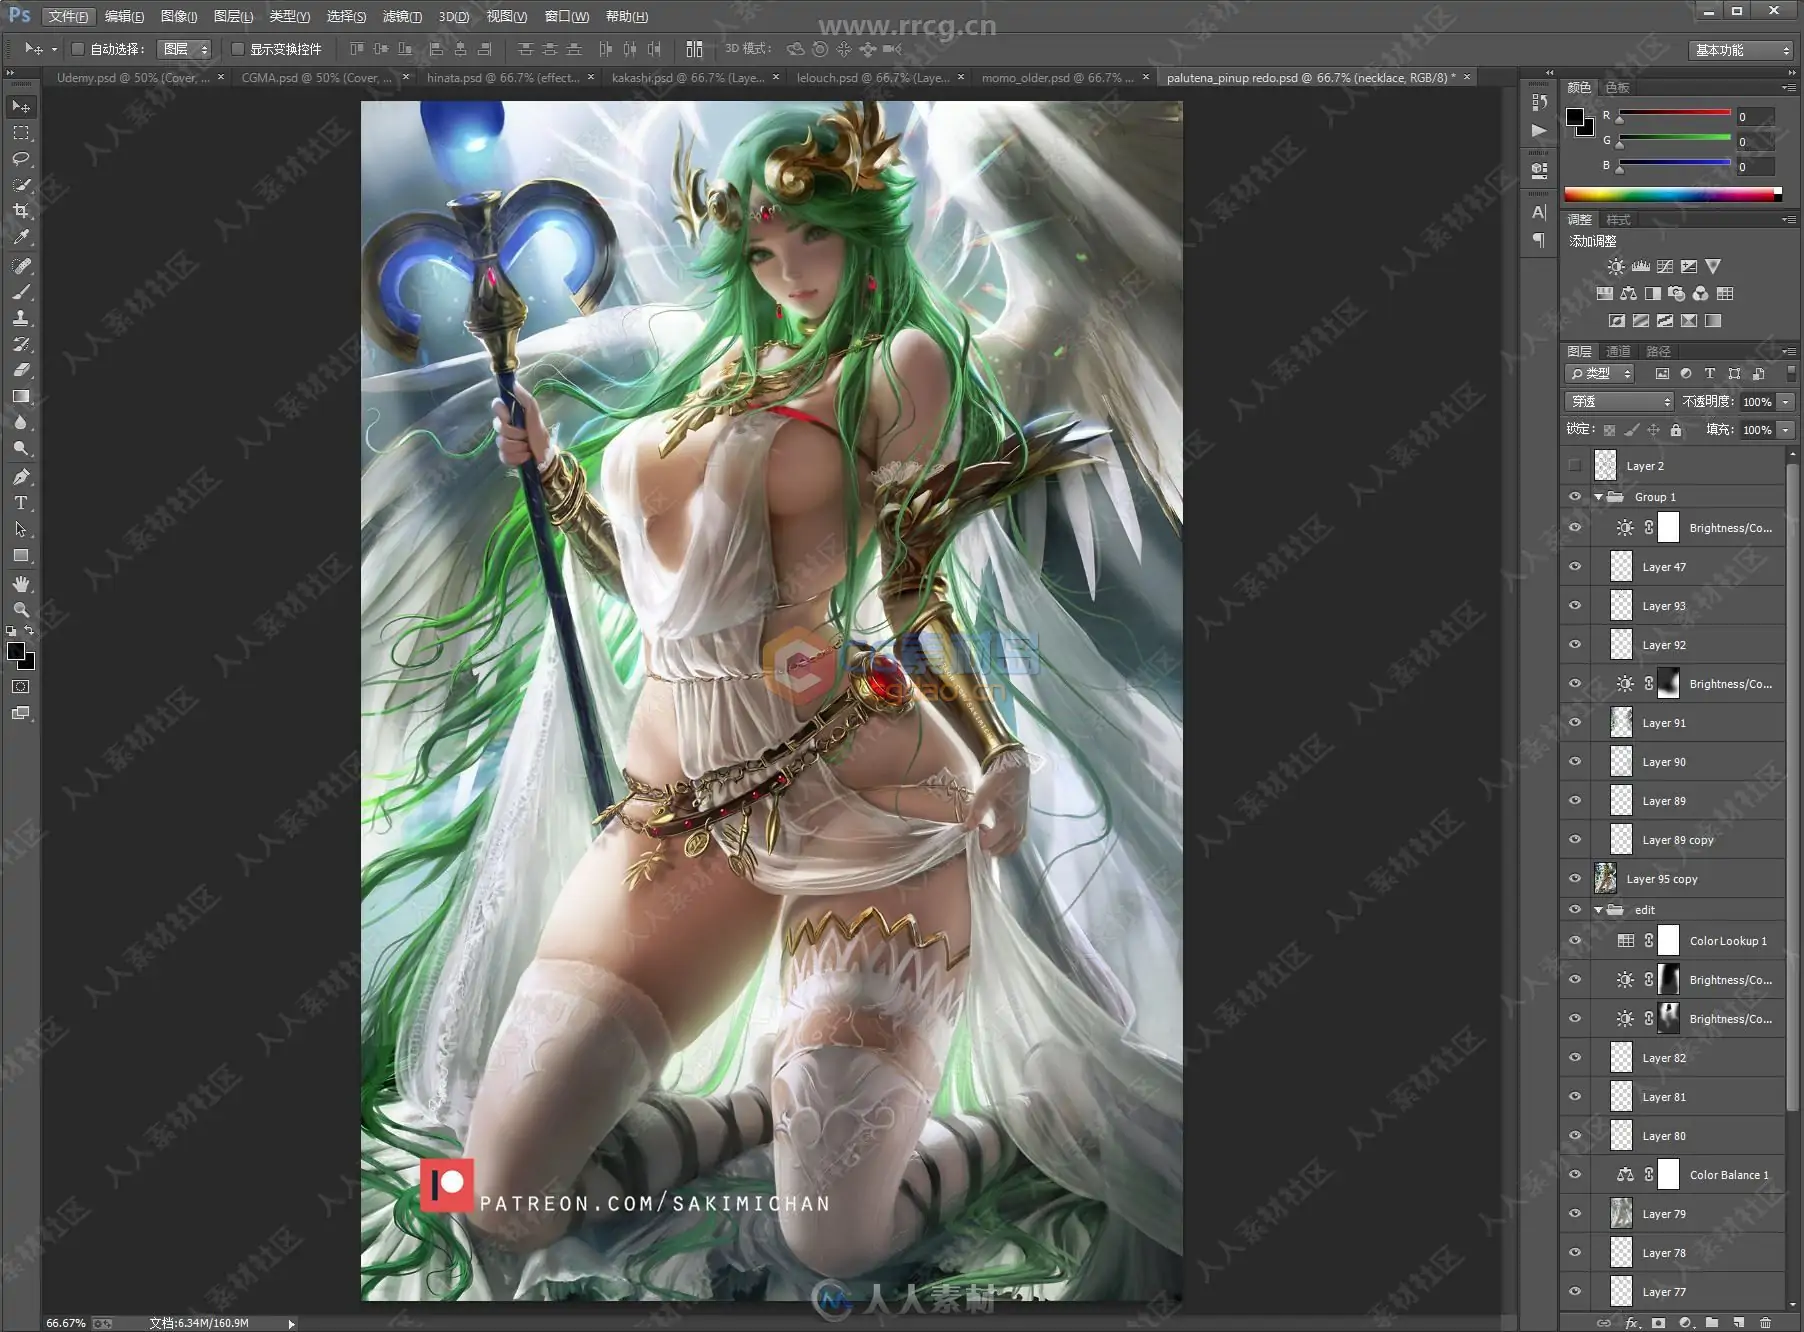Viewport: 1804px width, 1332px height.
Task: Switch to the Swatches panel tab
Action: coord(1617,88)
